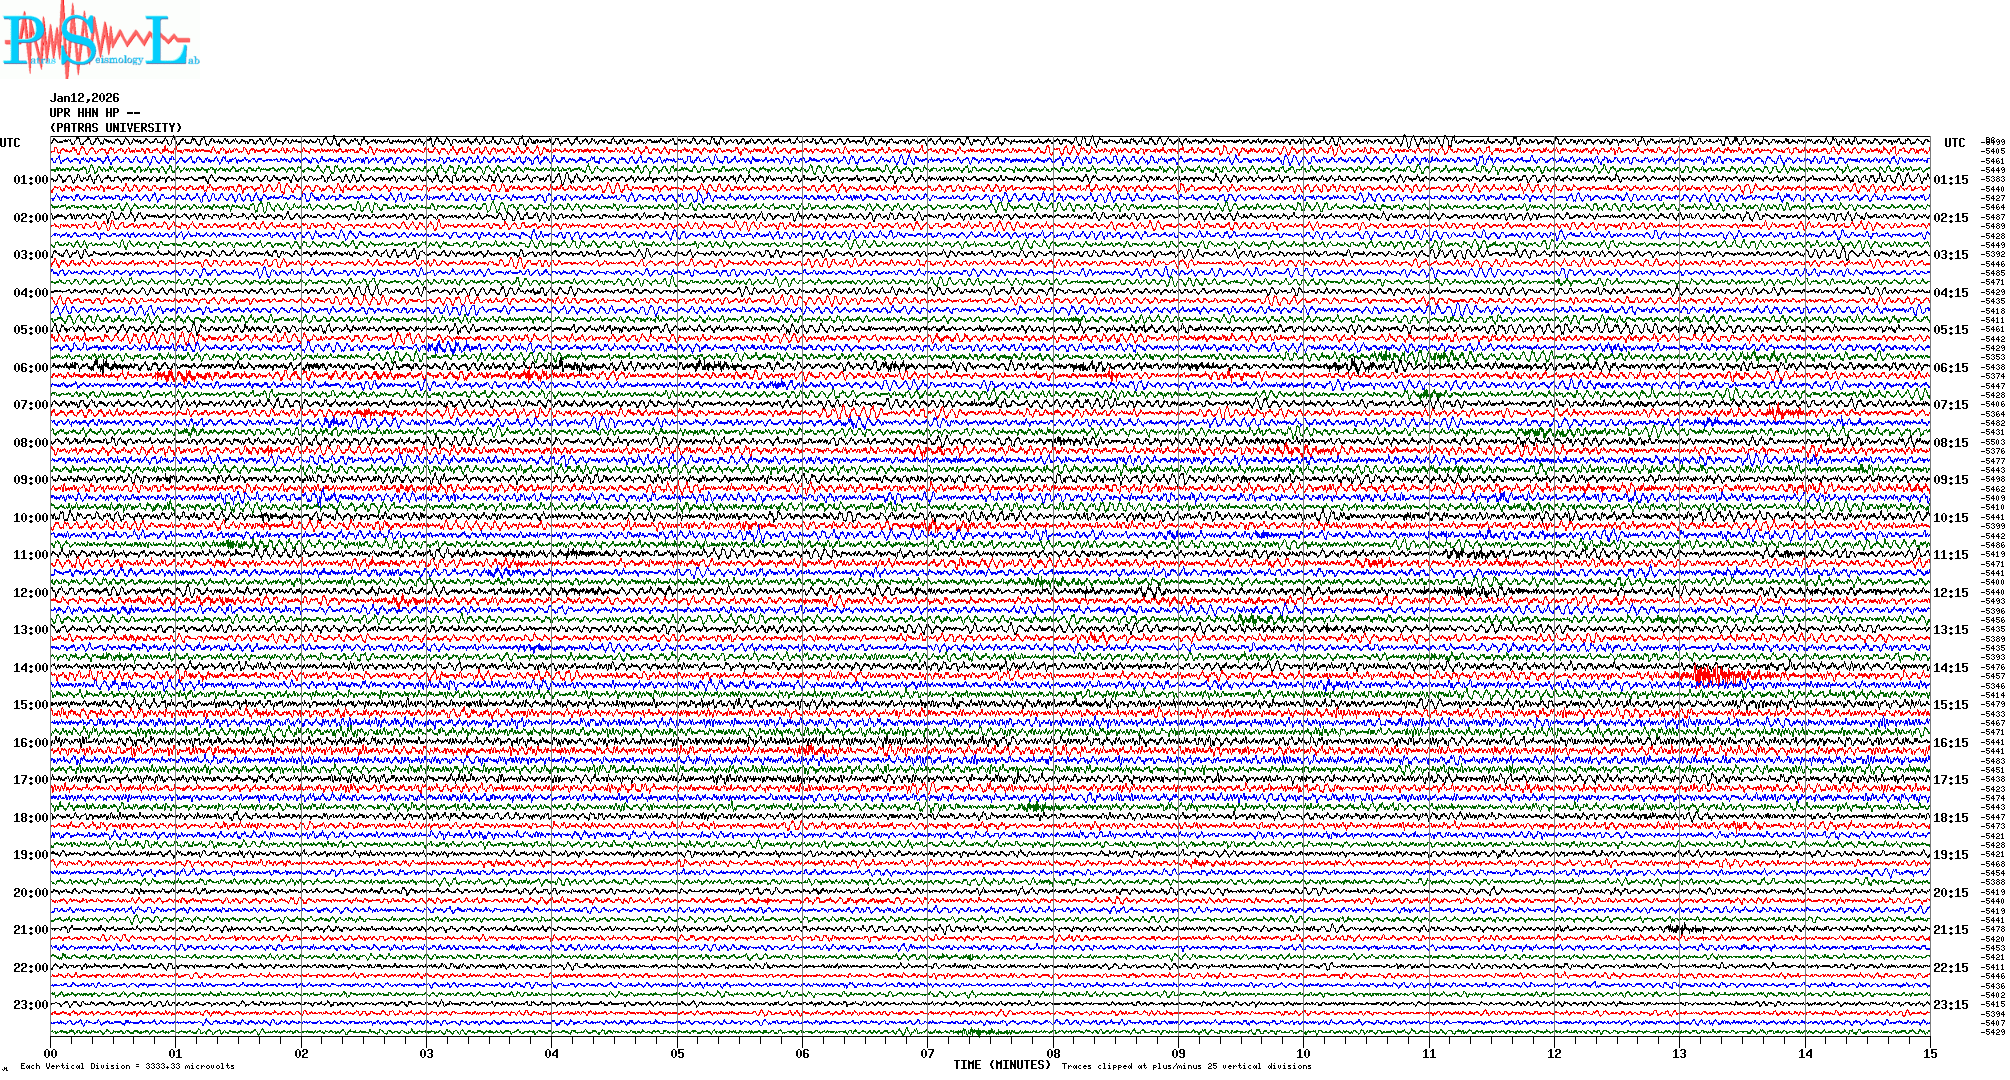Click the Traces clipped footnote text
This screenshot has height=1080, width=2010.
(x=1186, y=1066)
